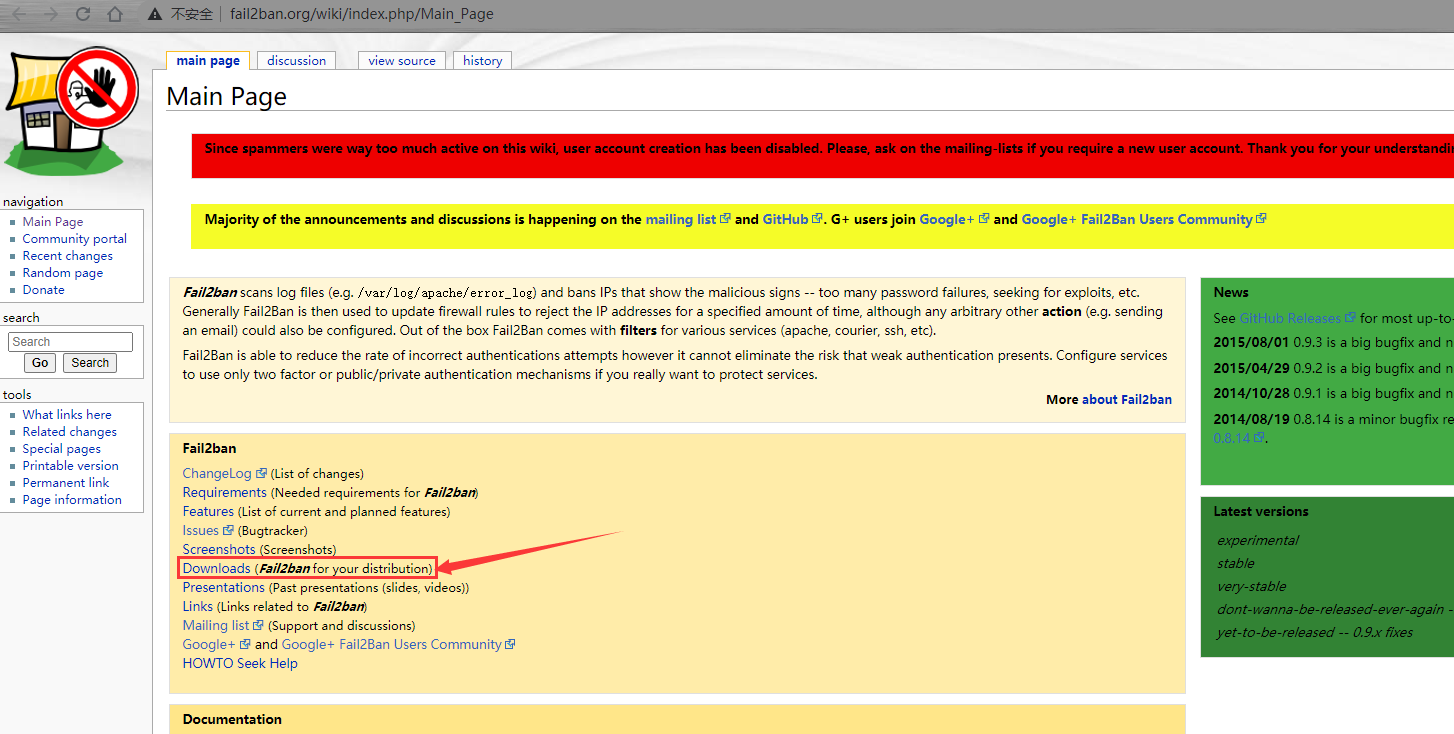The image size is (1454, 734).
Task: Open the Requirements link
Action: tap(225, 492)
